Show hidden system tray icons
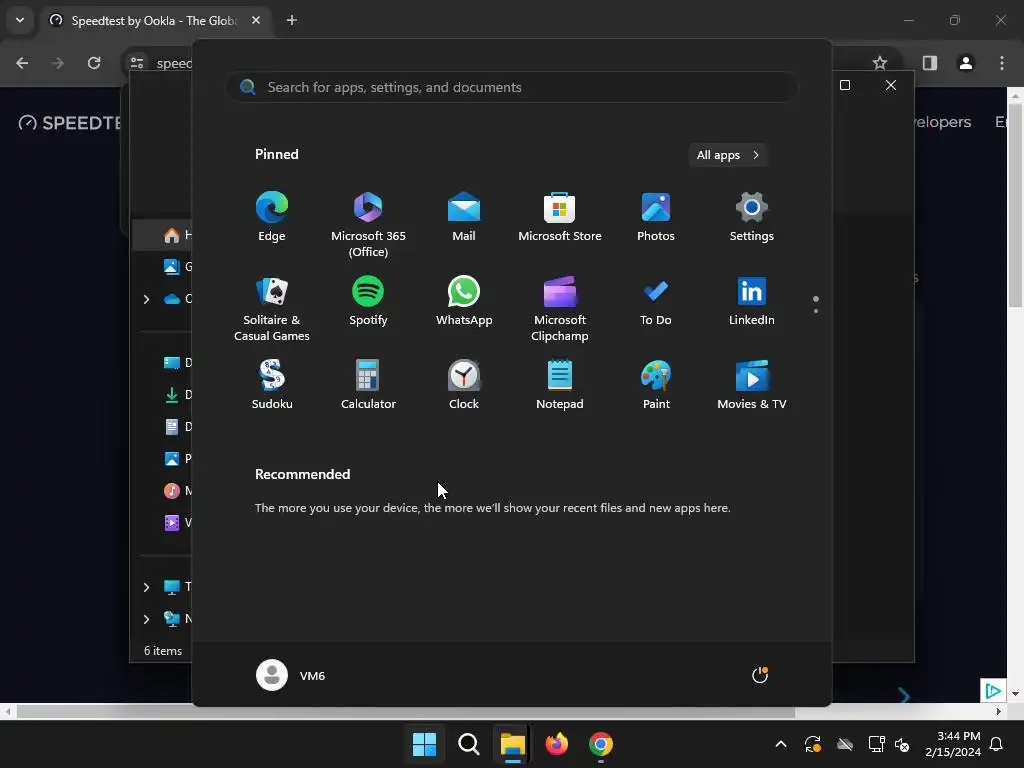Viewport: 1024px width, 768px height. click(x=780, y=744)
